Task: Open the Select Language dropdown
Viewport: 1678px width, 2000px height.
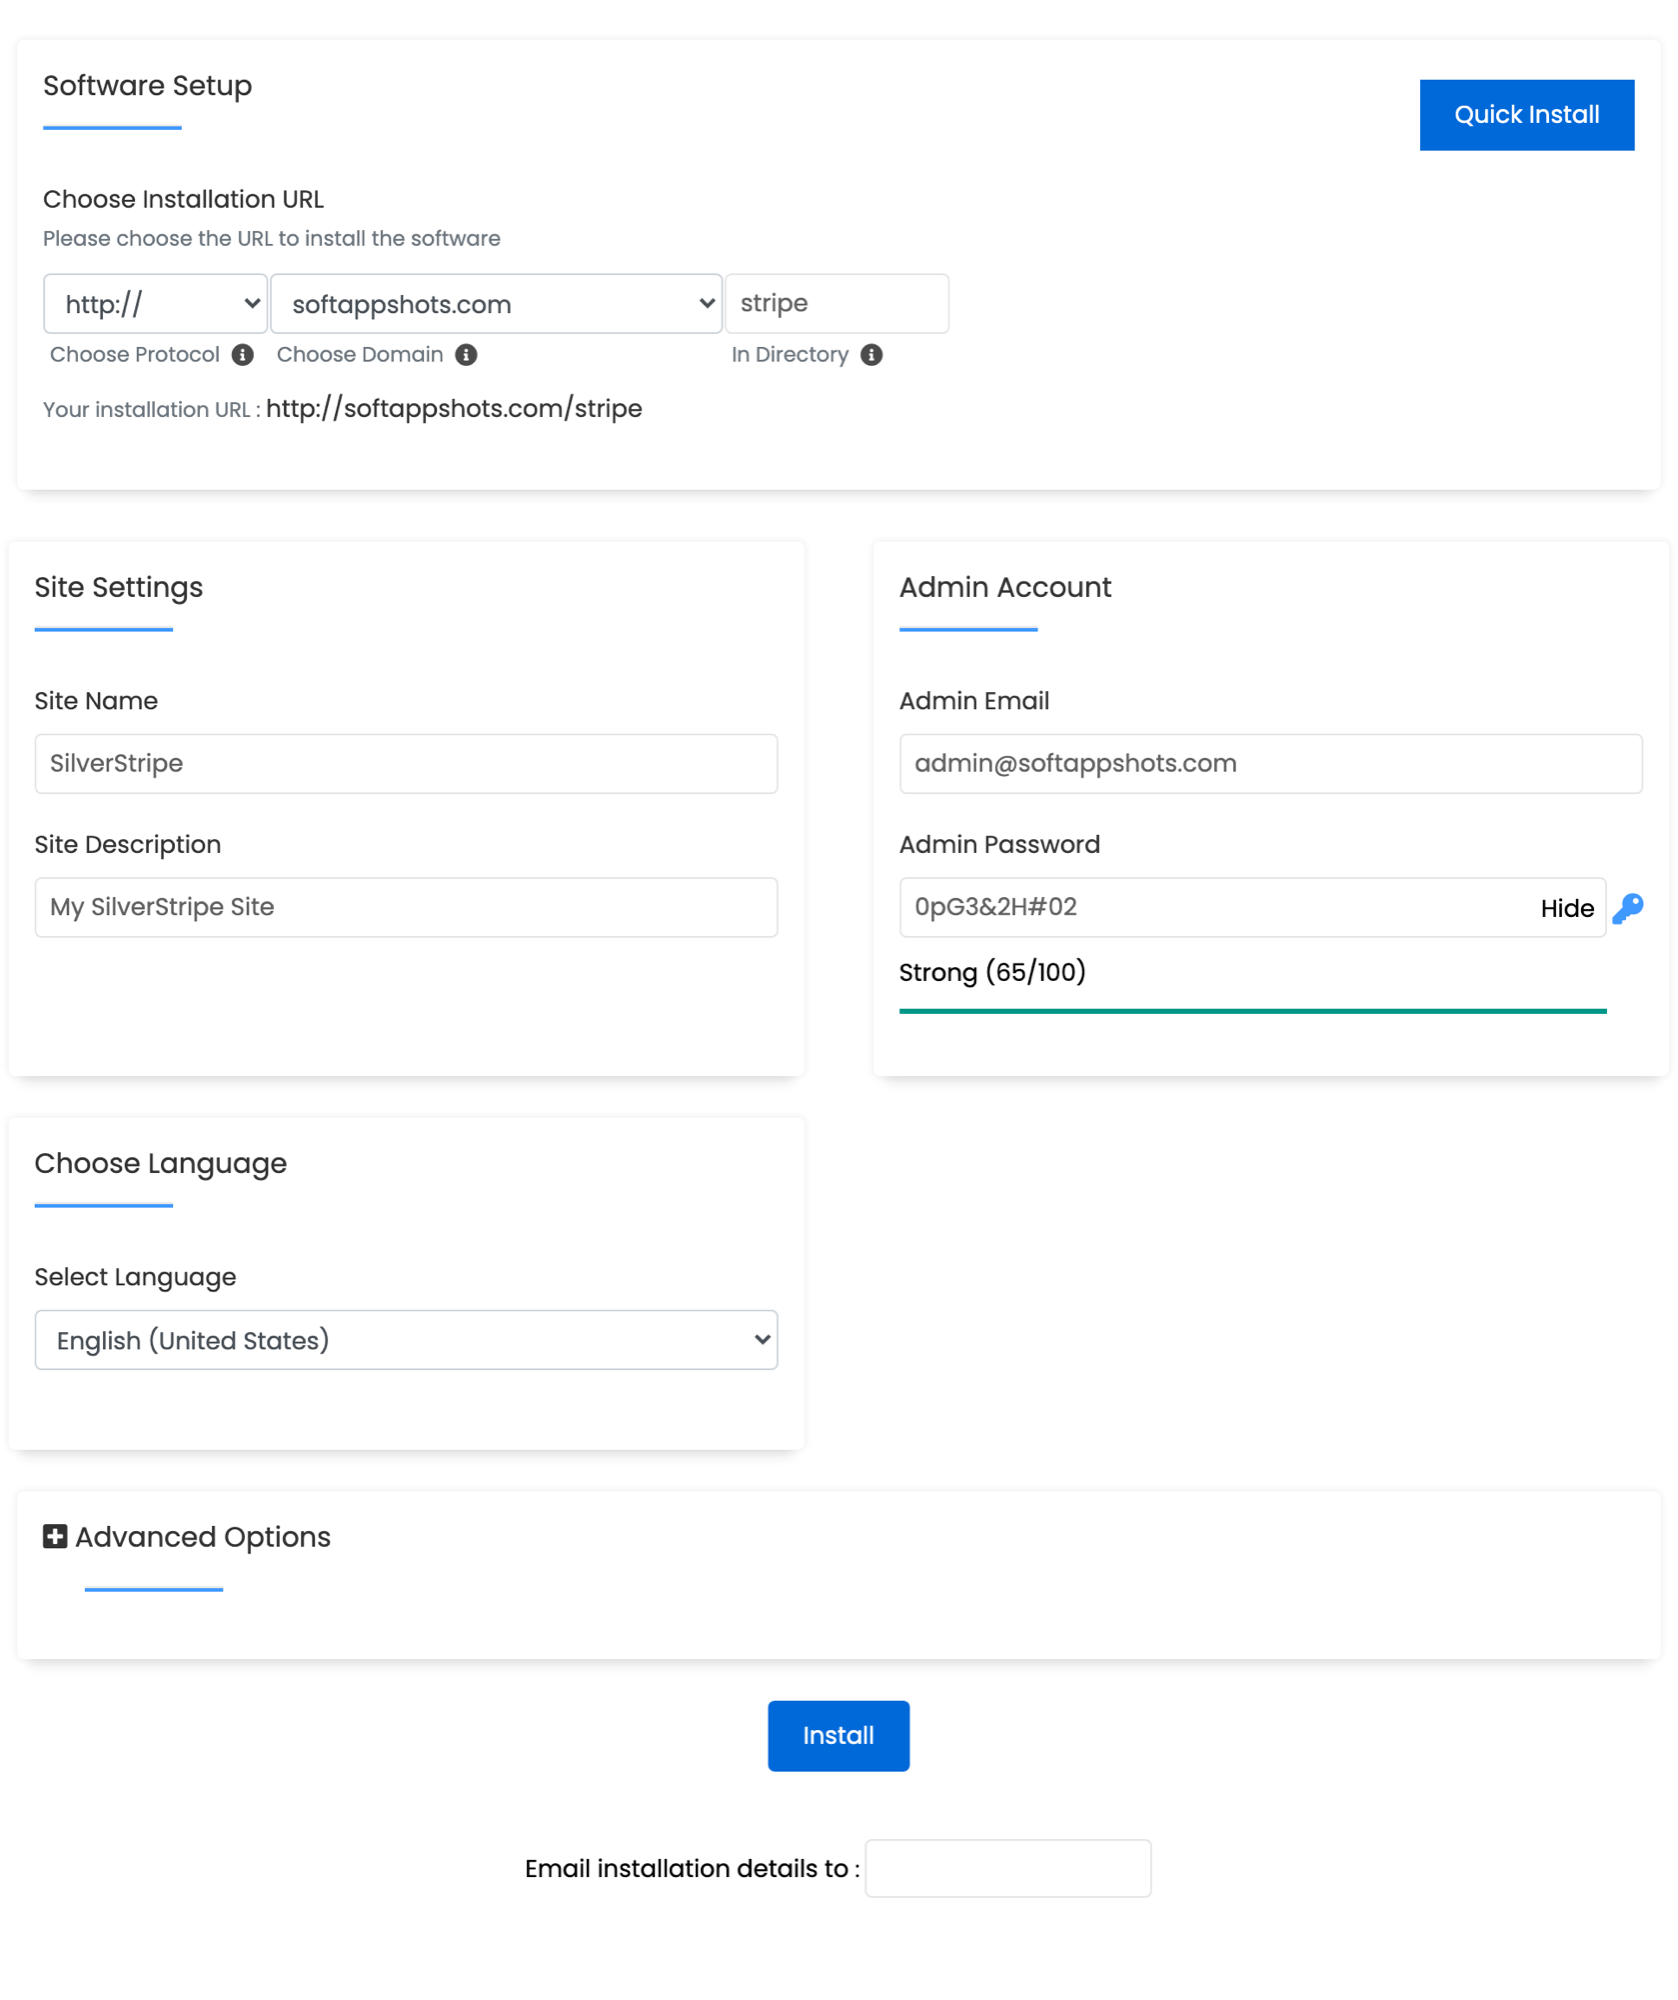Action: tap(405, 1340)
